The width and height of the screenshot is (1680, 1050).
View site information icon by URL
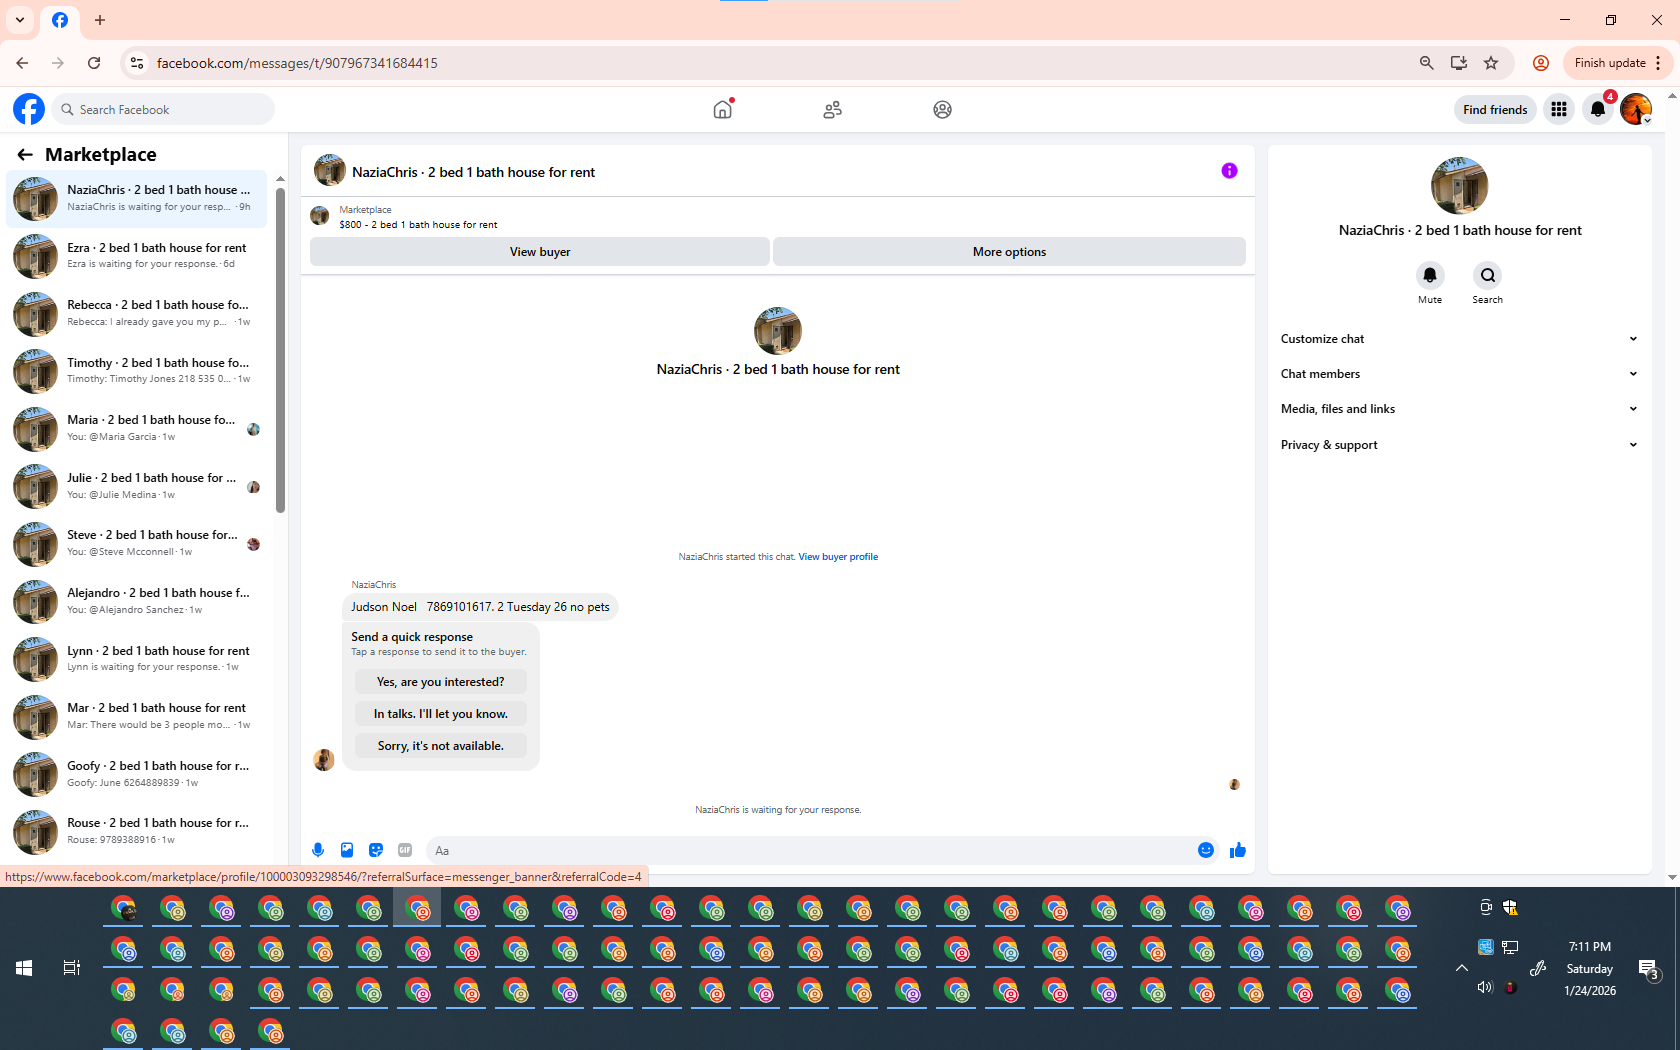[x=137, y=63]
